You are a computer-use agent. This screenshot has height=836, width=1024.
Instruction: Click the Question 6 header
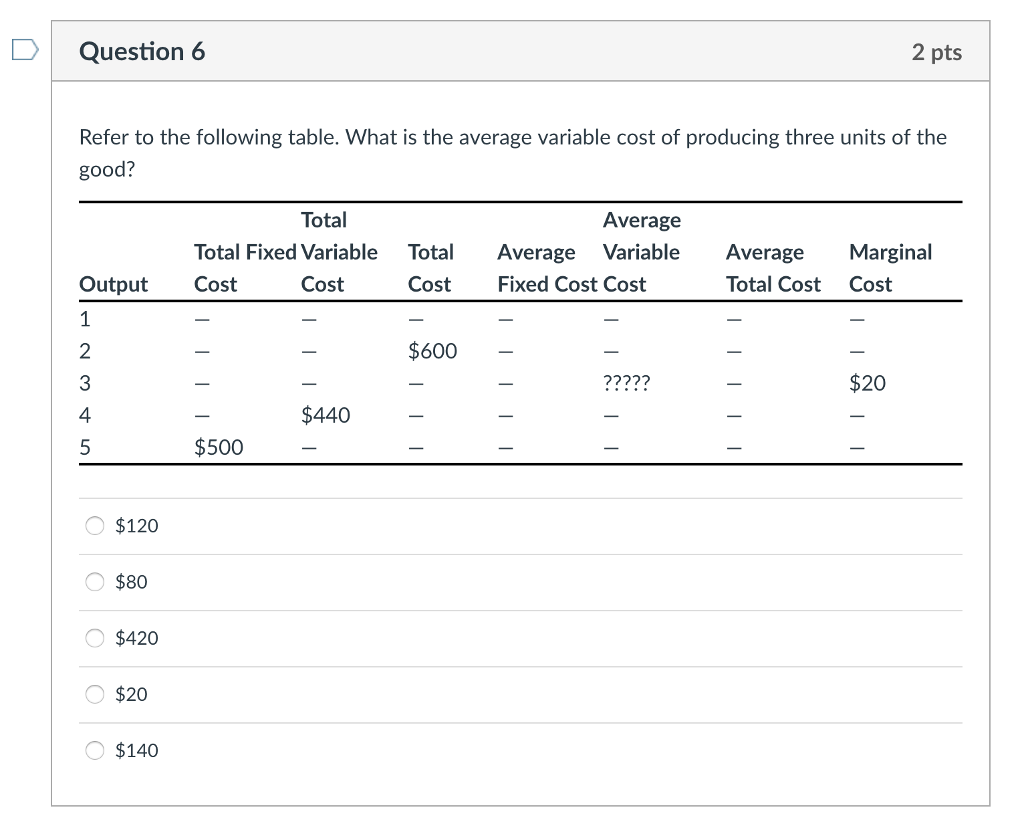coord(141,51)
